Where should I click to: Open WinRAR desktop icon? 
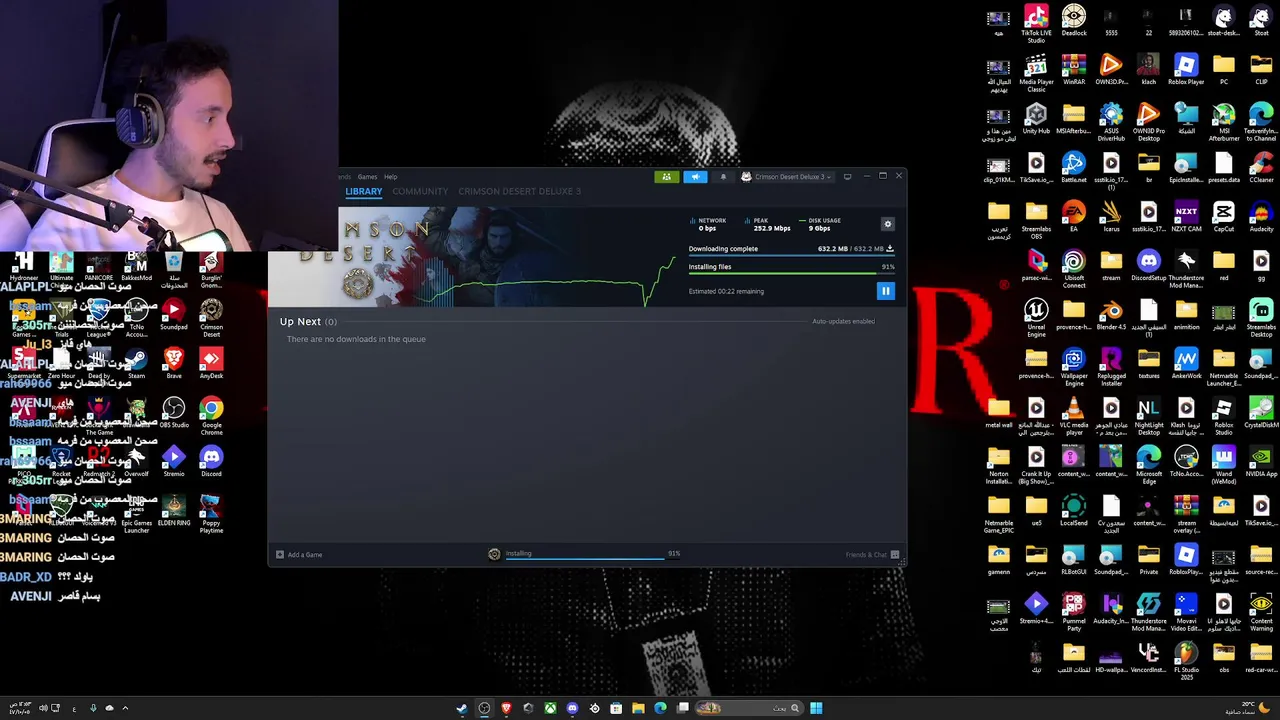tap(1074, 71)
